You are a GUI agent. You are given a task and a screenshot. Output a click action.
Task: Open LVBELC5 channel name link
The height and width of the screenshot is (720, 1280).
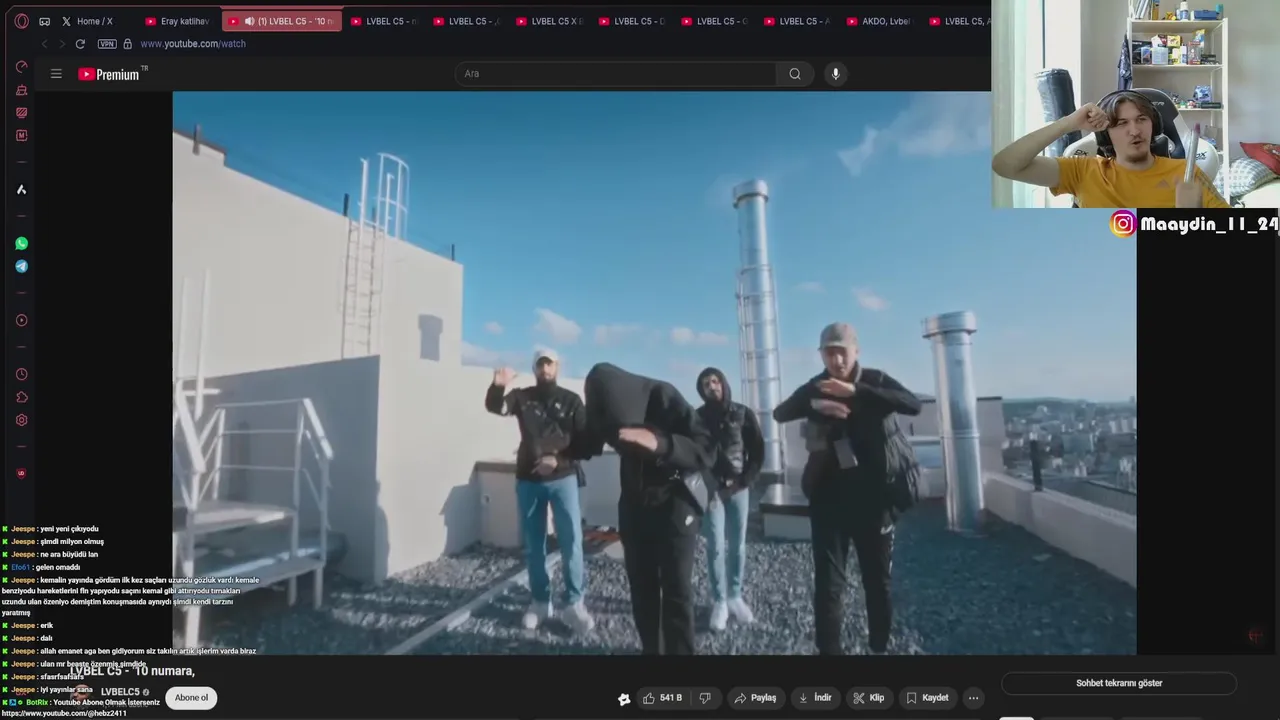pyautogui.click(x=120, y=692)
